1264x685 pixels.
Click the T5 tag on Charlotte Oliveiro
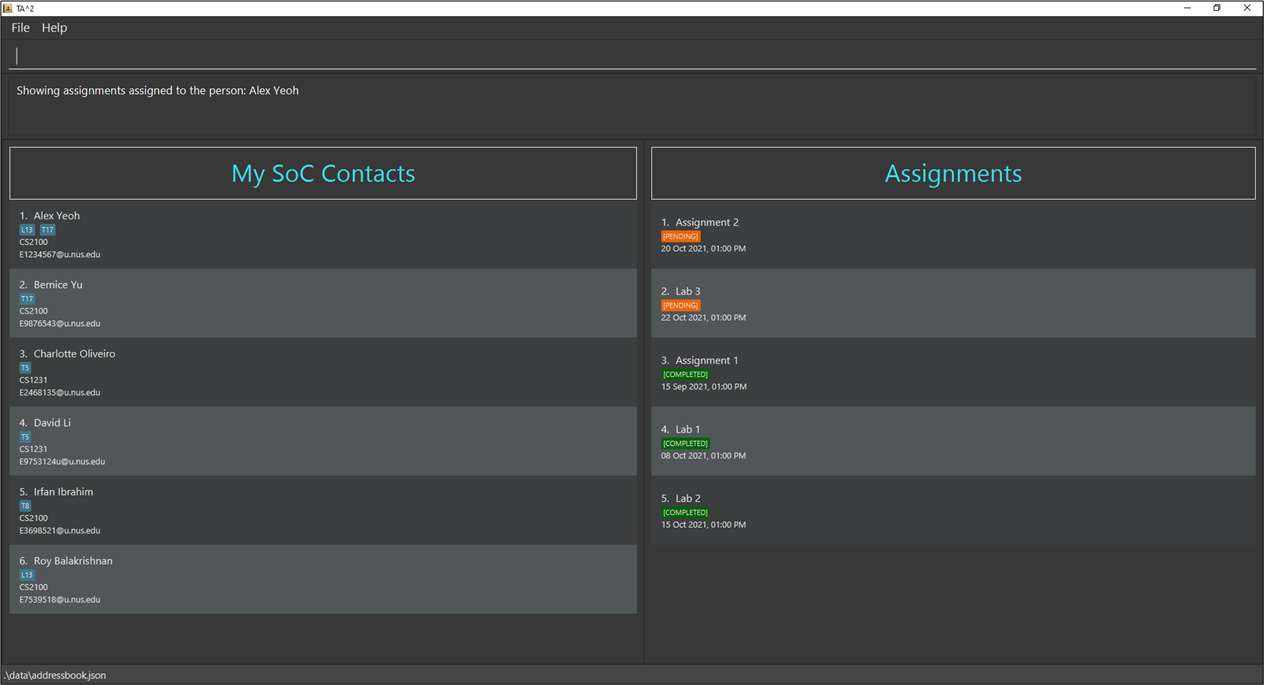pos(25,367)
